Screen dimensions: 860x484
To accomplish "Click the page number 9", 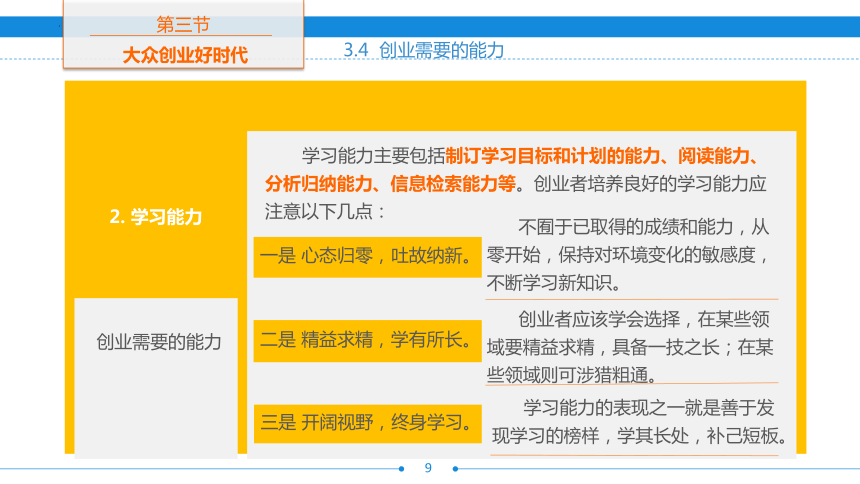I will coord(428,468).
